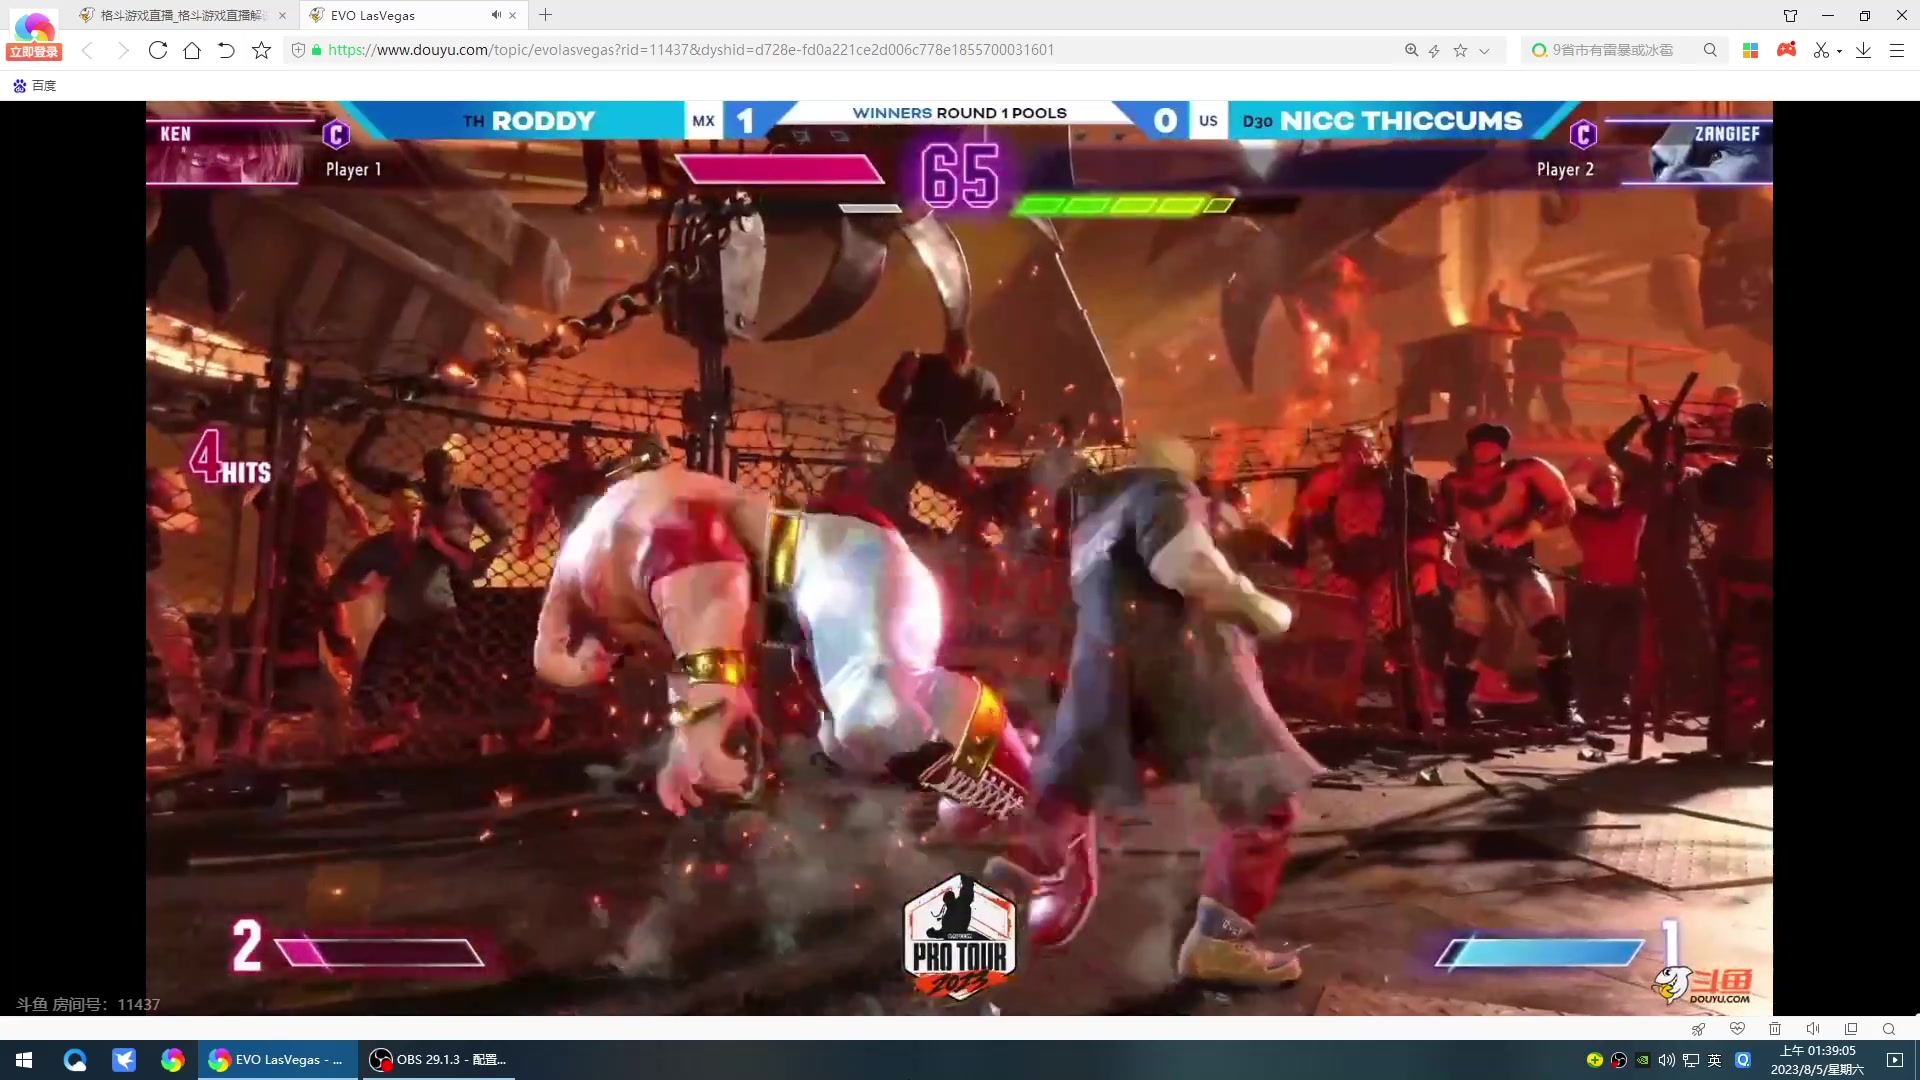Open the network tray icon
The height and width of the screenshot is (1080, 1920).
1691,1060
